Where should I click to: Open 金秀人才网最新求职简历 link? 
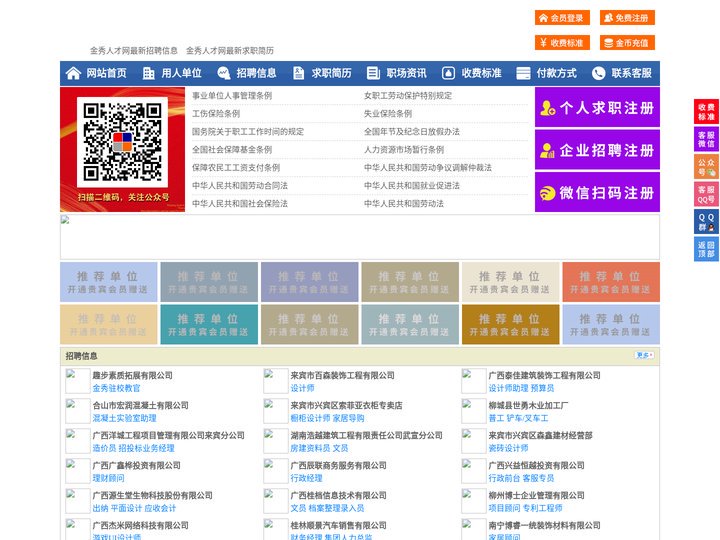click(x=230, y=51)
